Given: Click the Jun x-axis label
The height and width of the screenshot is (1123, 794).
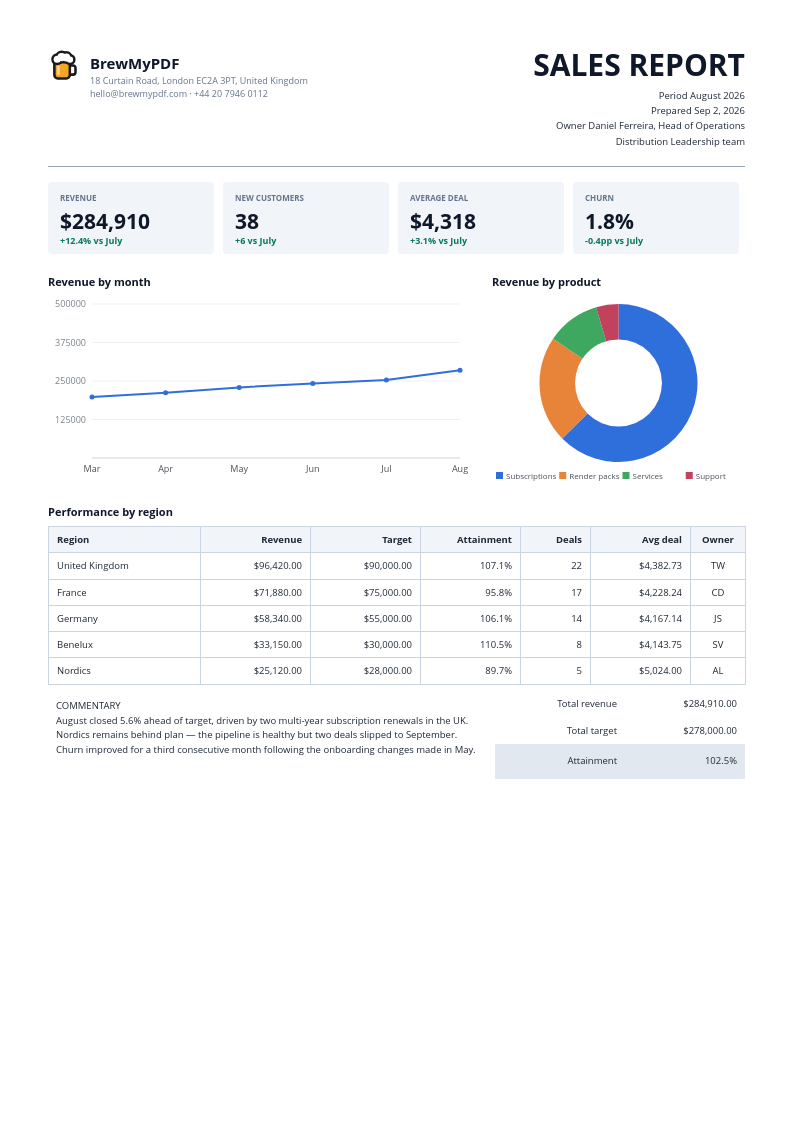Looking at the screenshot, I should (x=312, y=468).
